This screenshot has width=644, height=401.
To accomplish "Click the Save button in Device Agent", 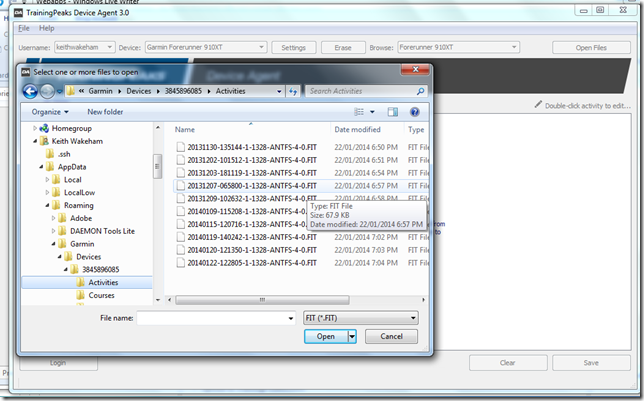I will pos(591,363).
